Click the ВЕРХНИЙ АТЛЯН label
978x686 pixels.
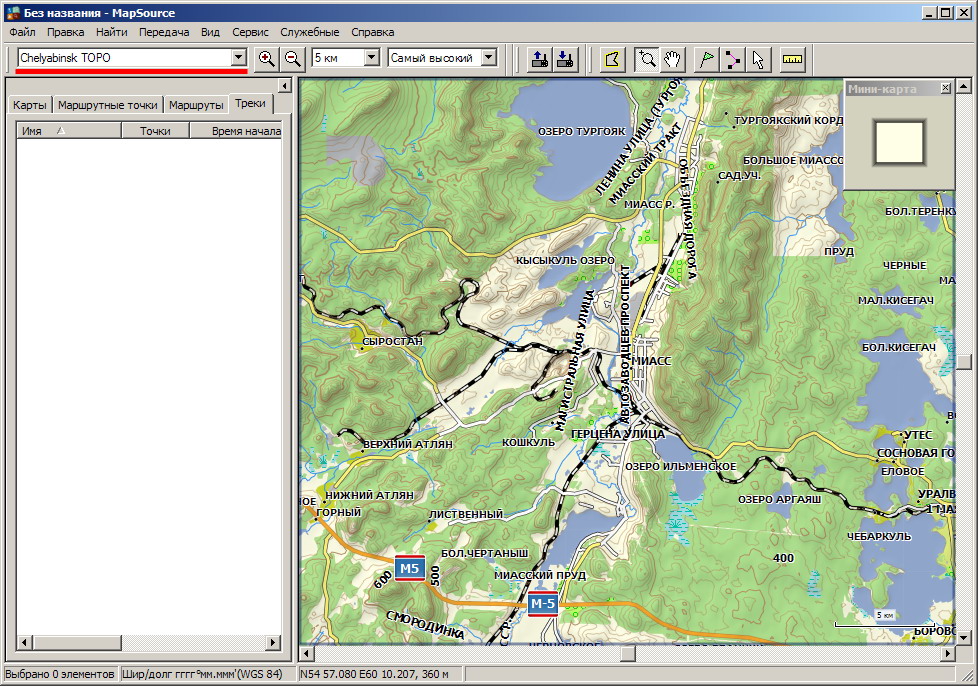coord(408,445)
